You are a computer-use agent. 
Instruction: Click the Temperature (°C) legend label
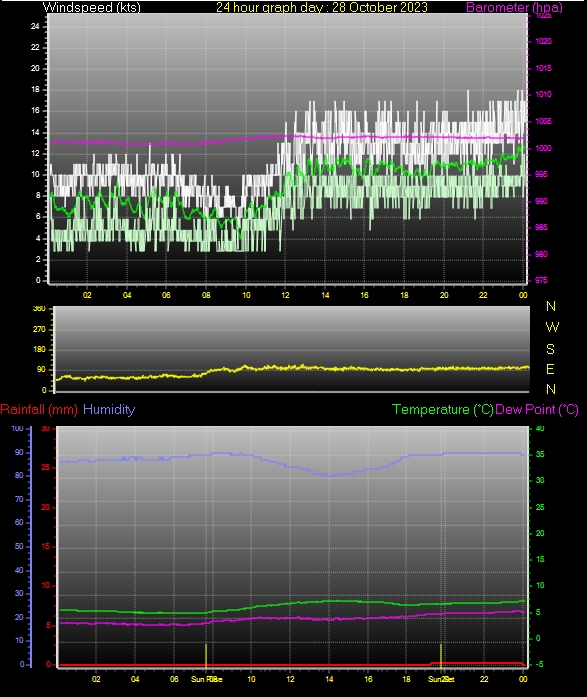tap(443, 409)
